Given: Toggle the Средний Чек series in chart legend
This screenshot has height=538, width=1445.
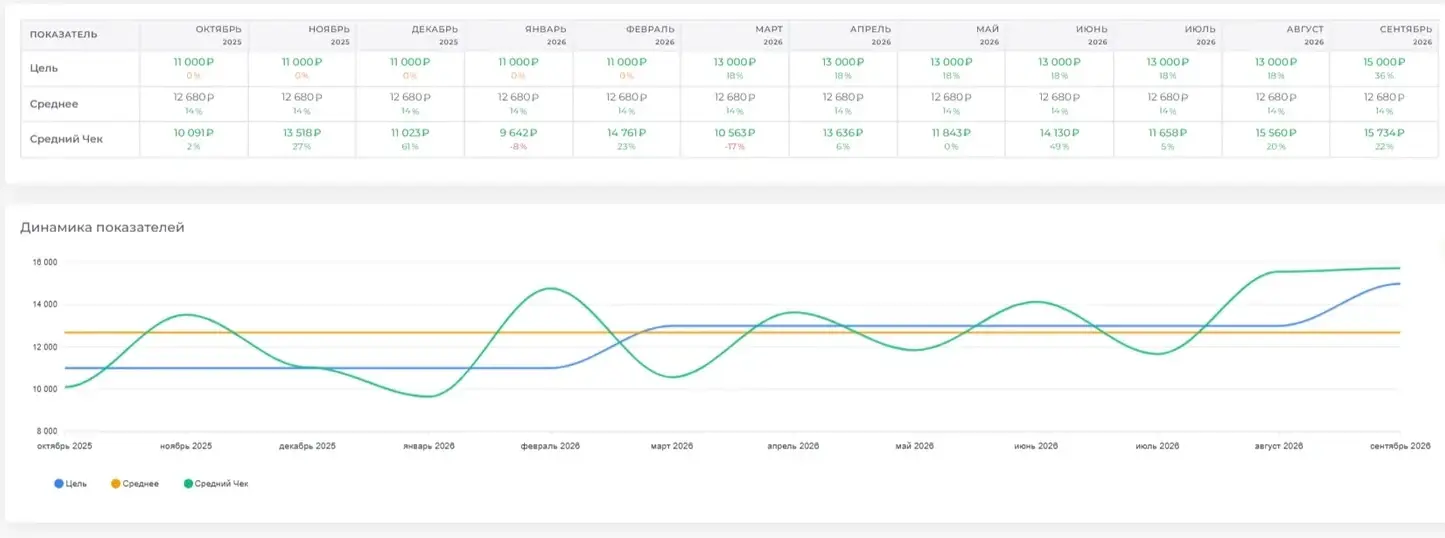Looking at the screenshot, I should click(x=216, y=484).
